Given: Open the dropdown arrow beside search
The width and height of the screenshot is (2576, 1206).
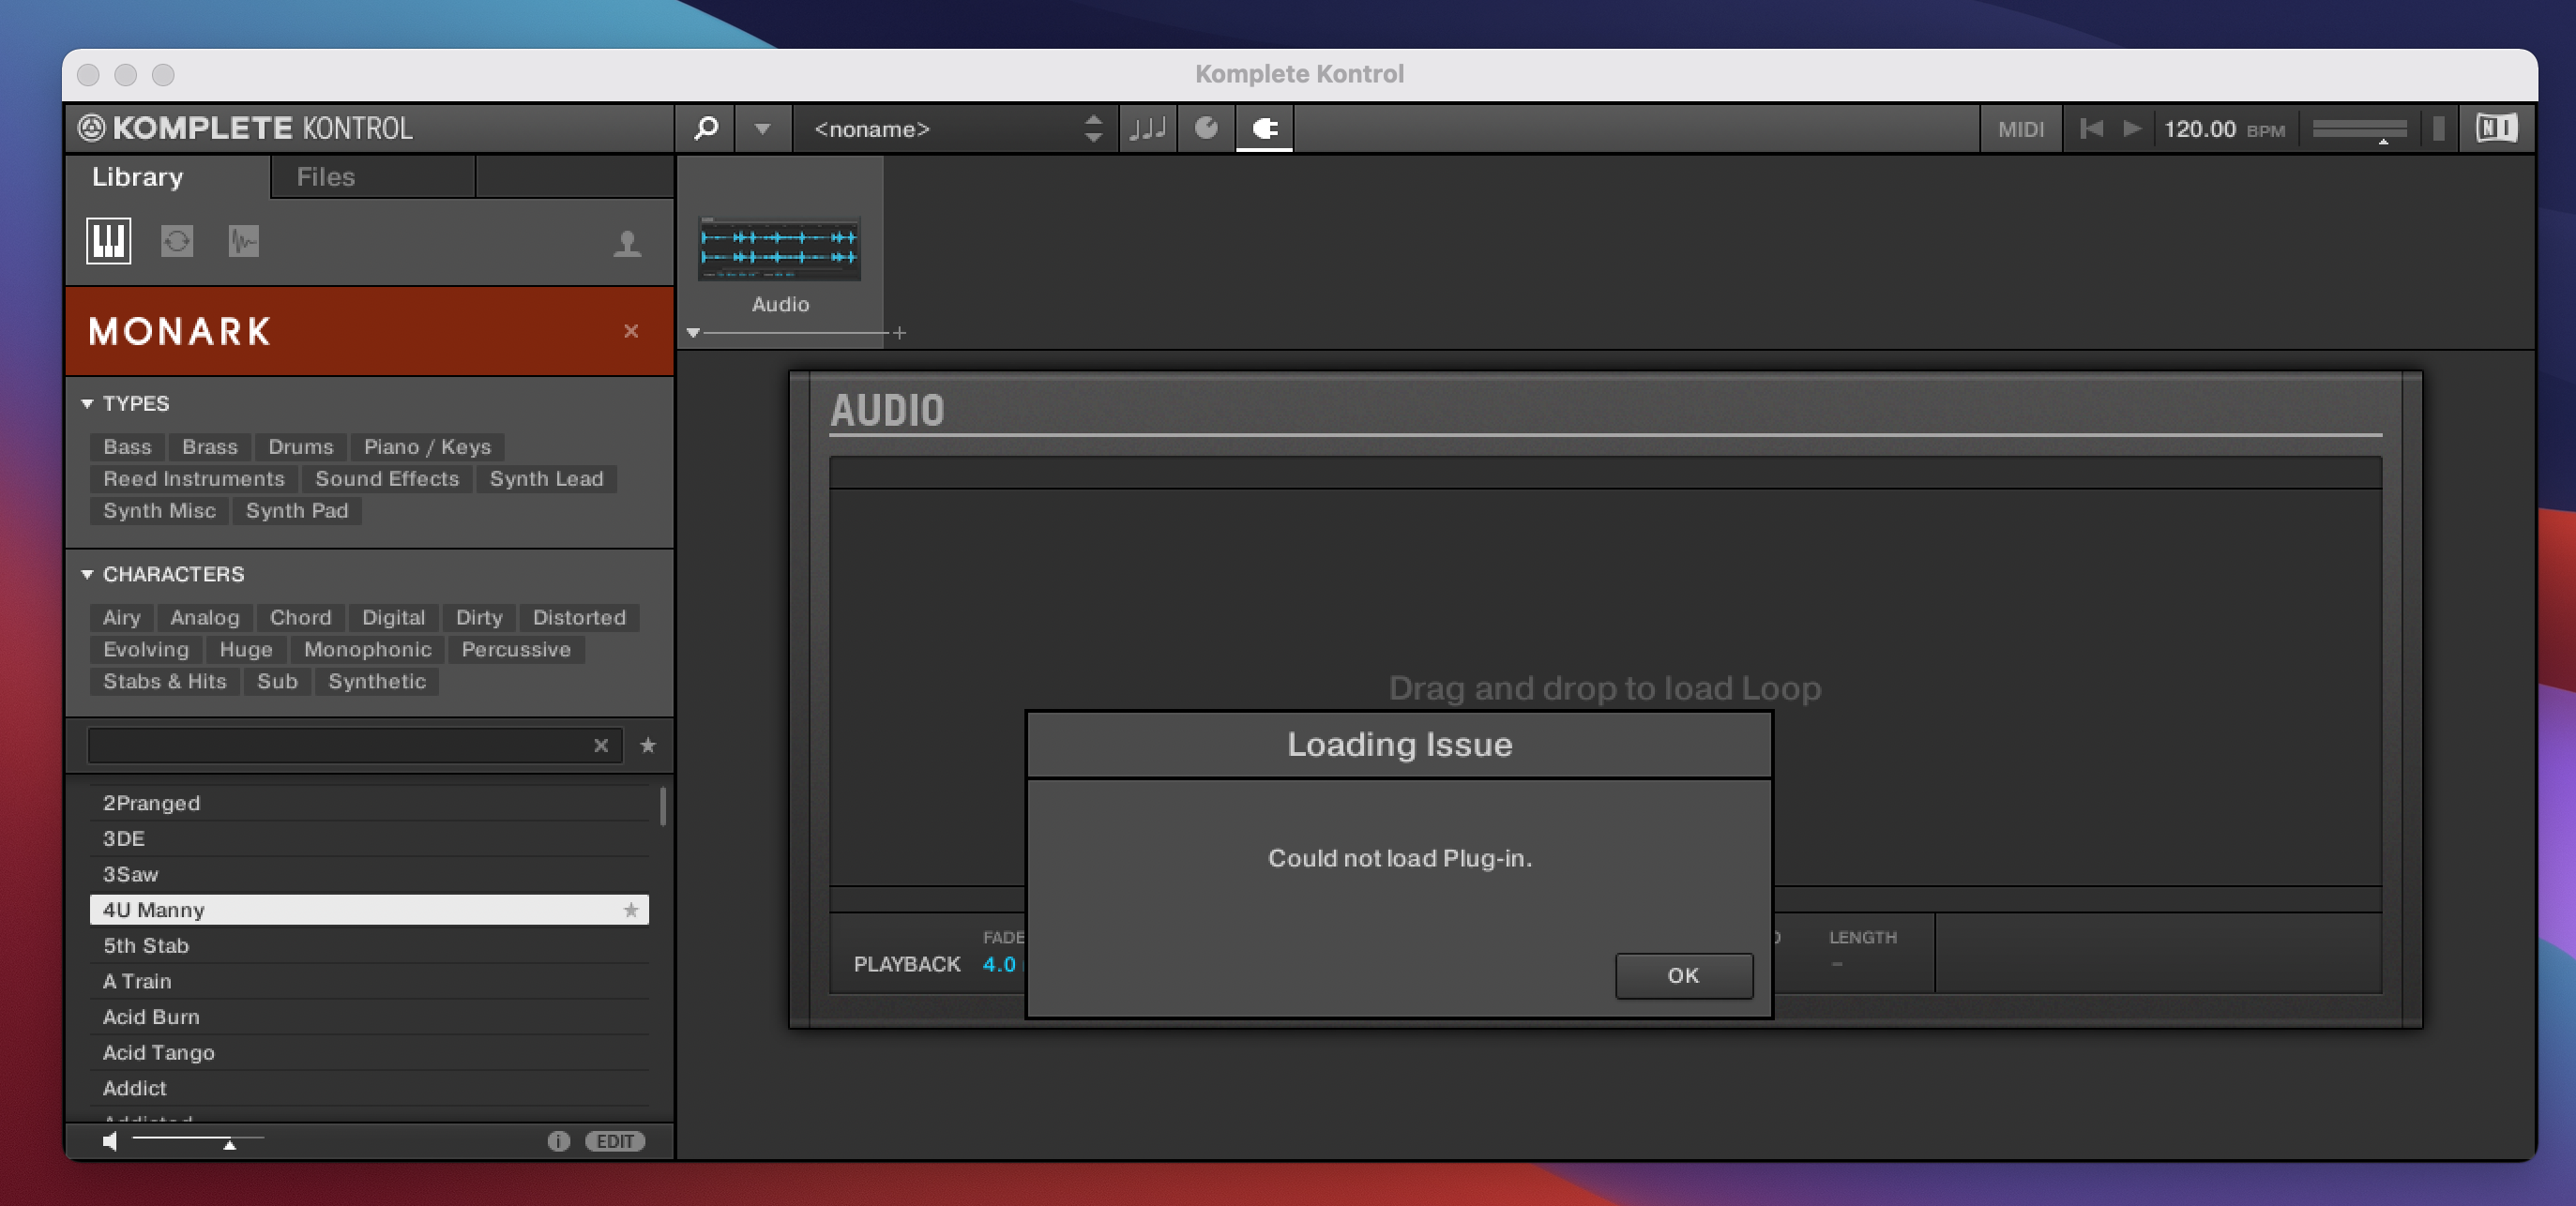Looking at the screenshot, I should click(x=762, y=128).
